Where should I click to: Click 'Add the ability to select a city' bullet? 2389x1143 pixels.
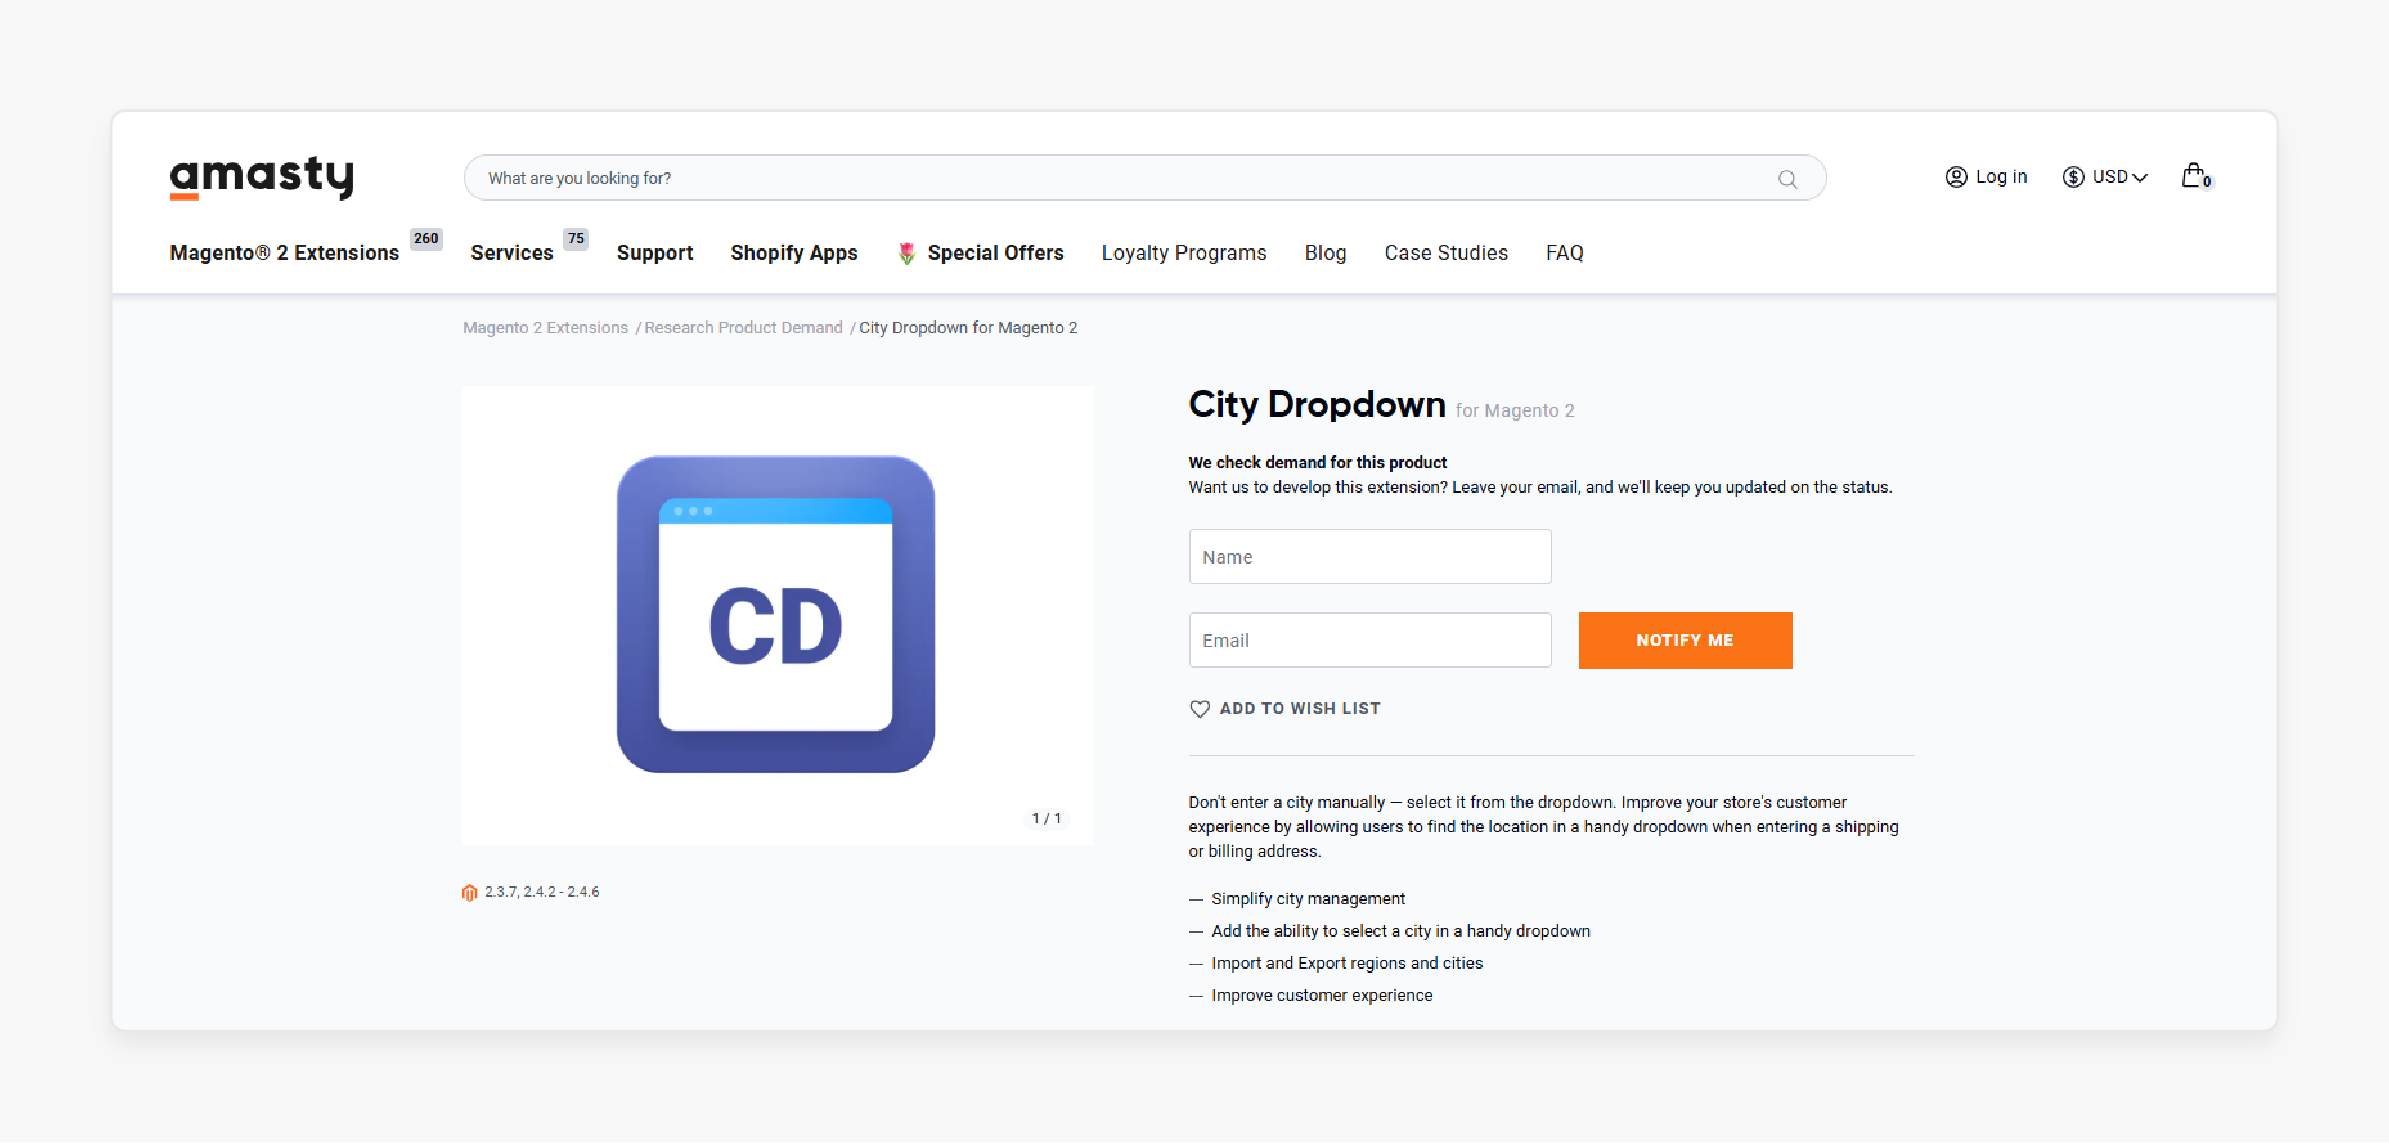(1400, 931)
